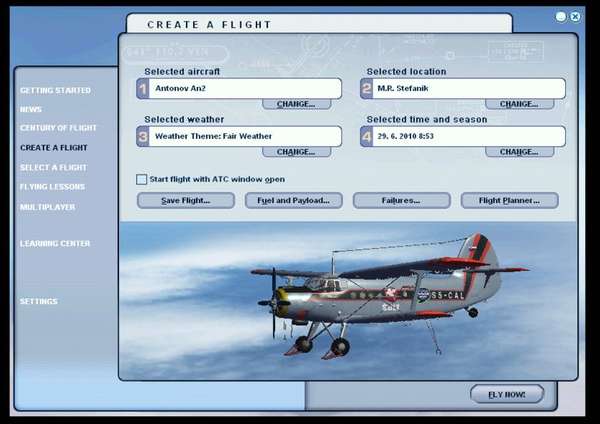Open the Multiplayer section
The width and height of the screenshot is (600, 424).
pos(47,207)
